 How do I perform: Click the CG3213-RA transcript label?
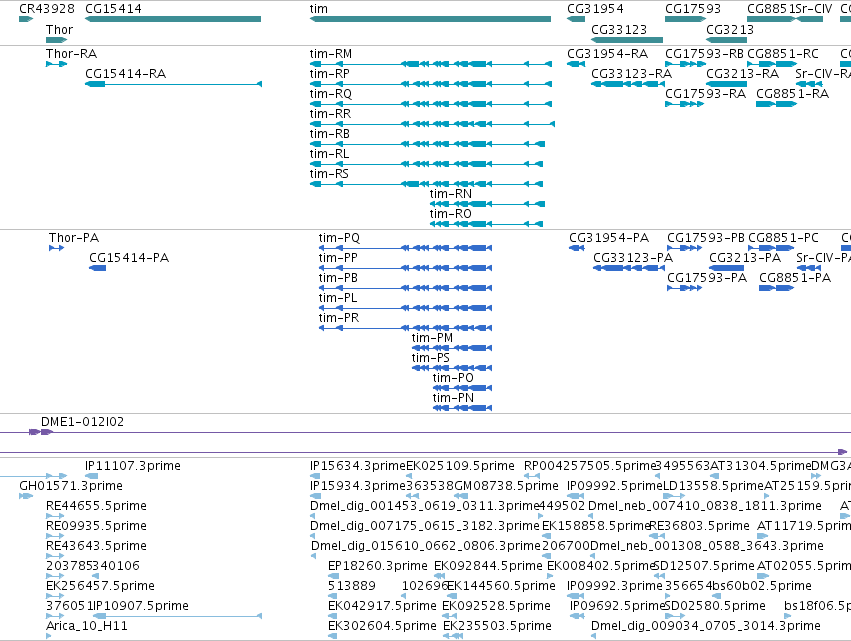742,74
